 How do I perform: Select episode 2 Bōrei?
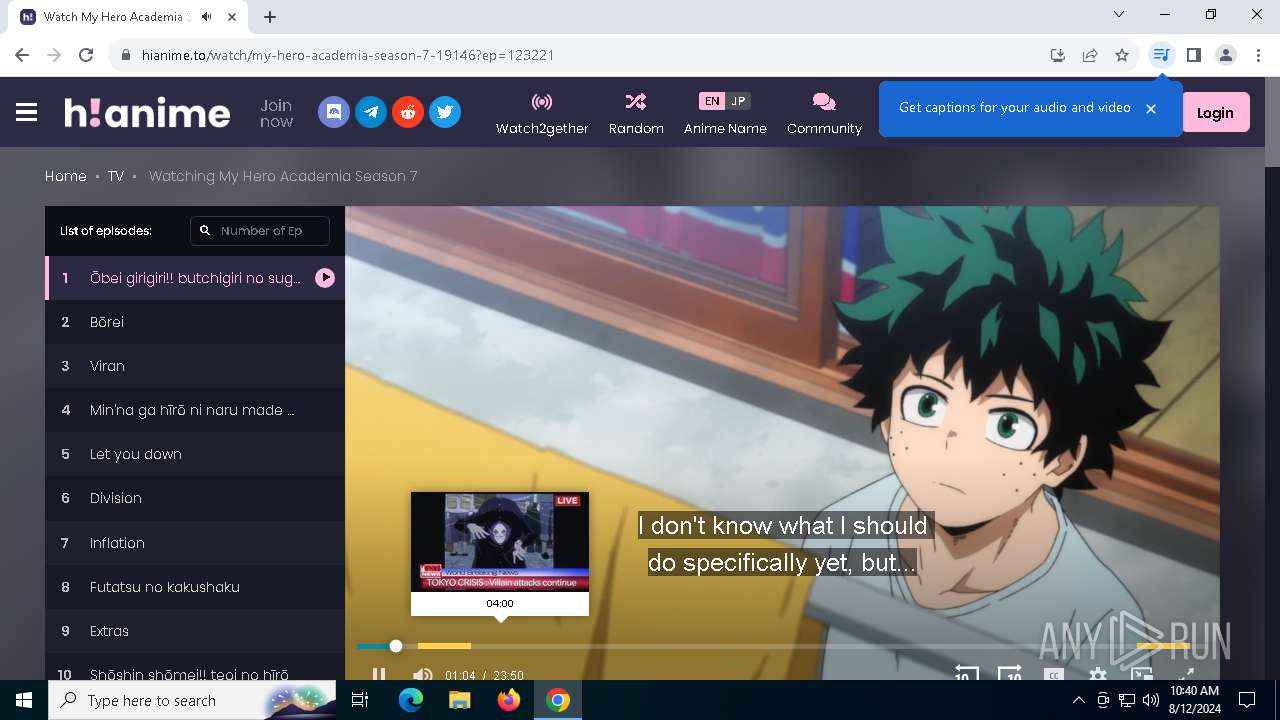(195, 322)
